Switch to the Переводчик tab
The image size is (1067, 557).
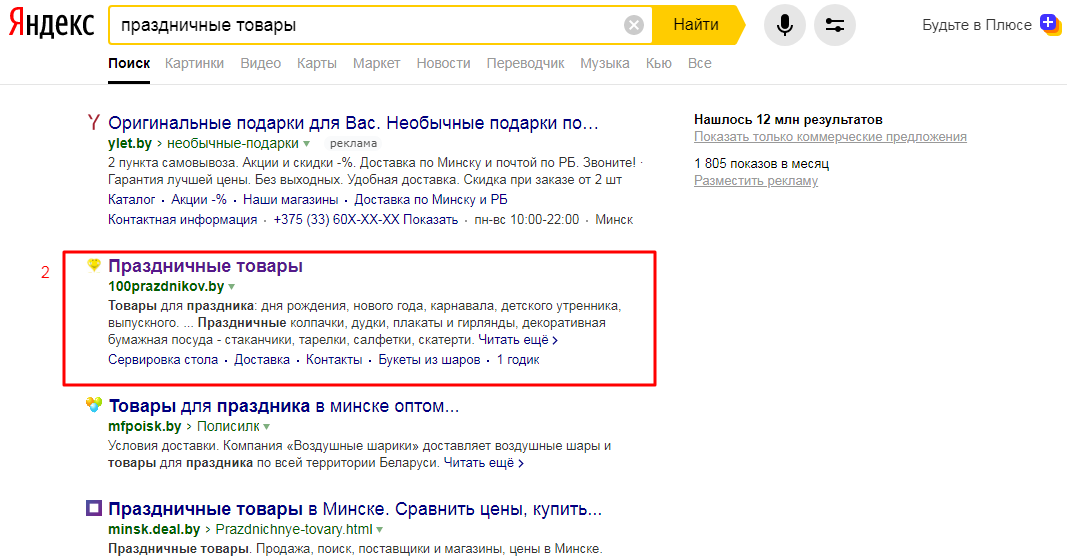pyautogui.click(x=525, y=63)
